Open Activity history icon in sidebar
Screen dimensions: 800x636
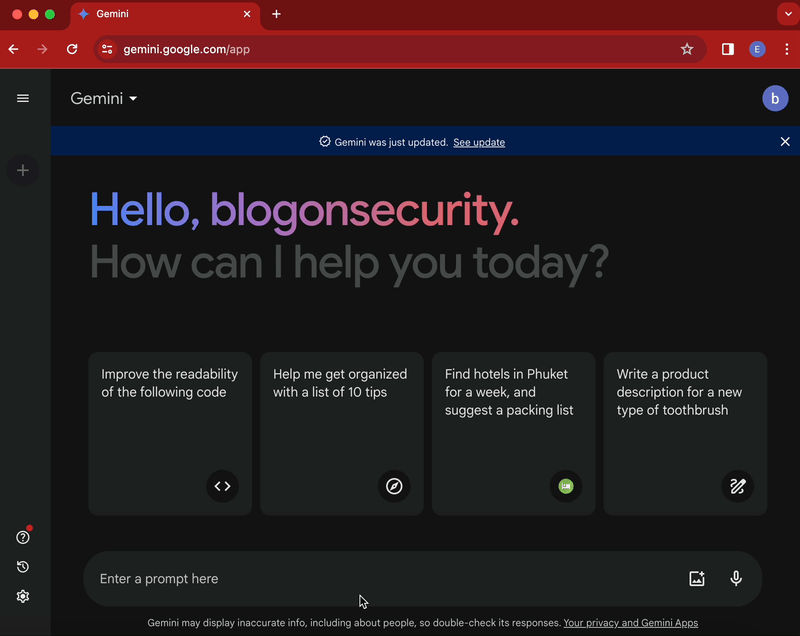(22, 567)
